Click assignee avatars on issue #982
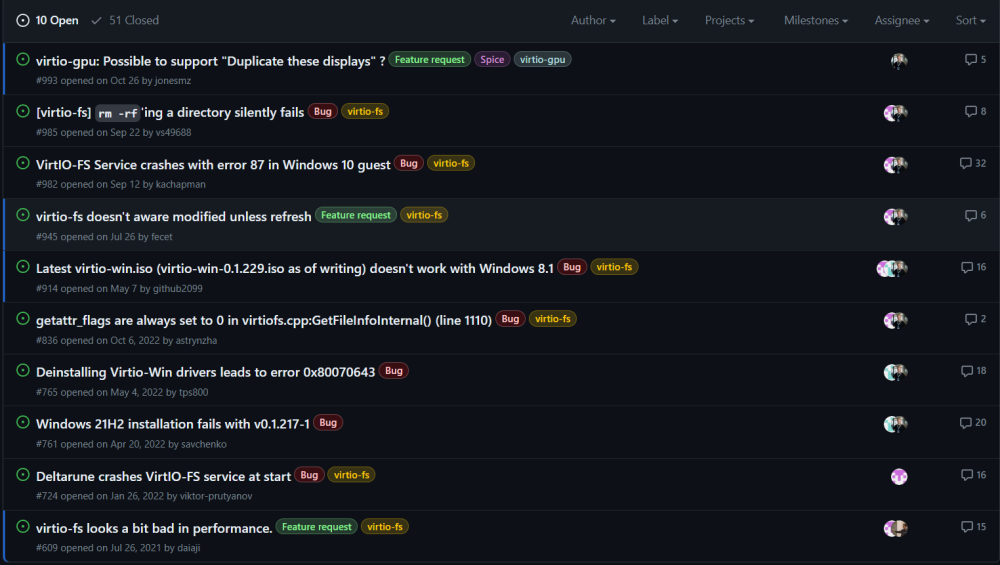This screenshot has height=565, width=1000. [x=895, y=165]
